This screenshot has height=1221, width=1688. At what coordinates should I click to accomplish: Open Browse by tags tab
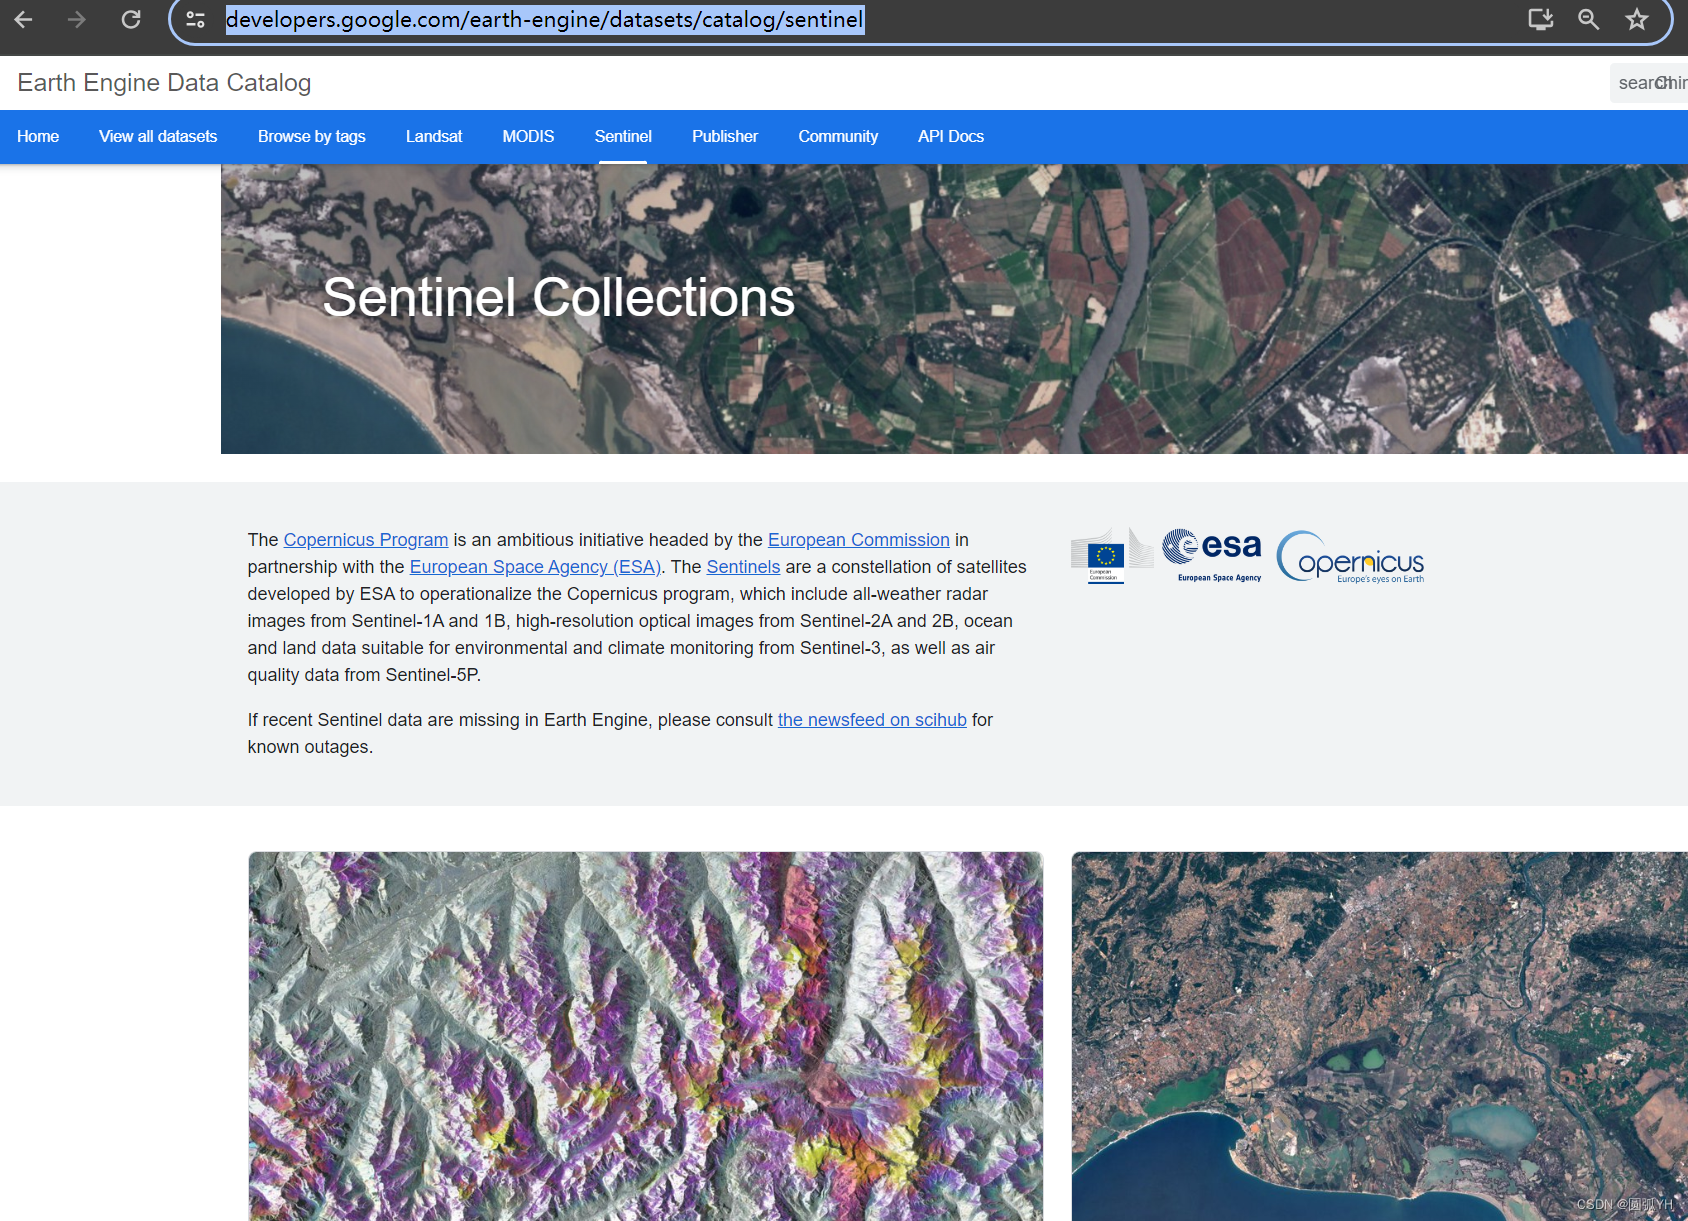click(312, 136)
